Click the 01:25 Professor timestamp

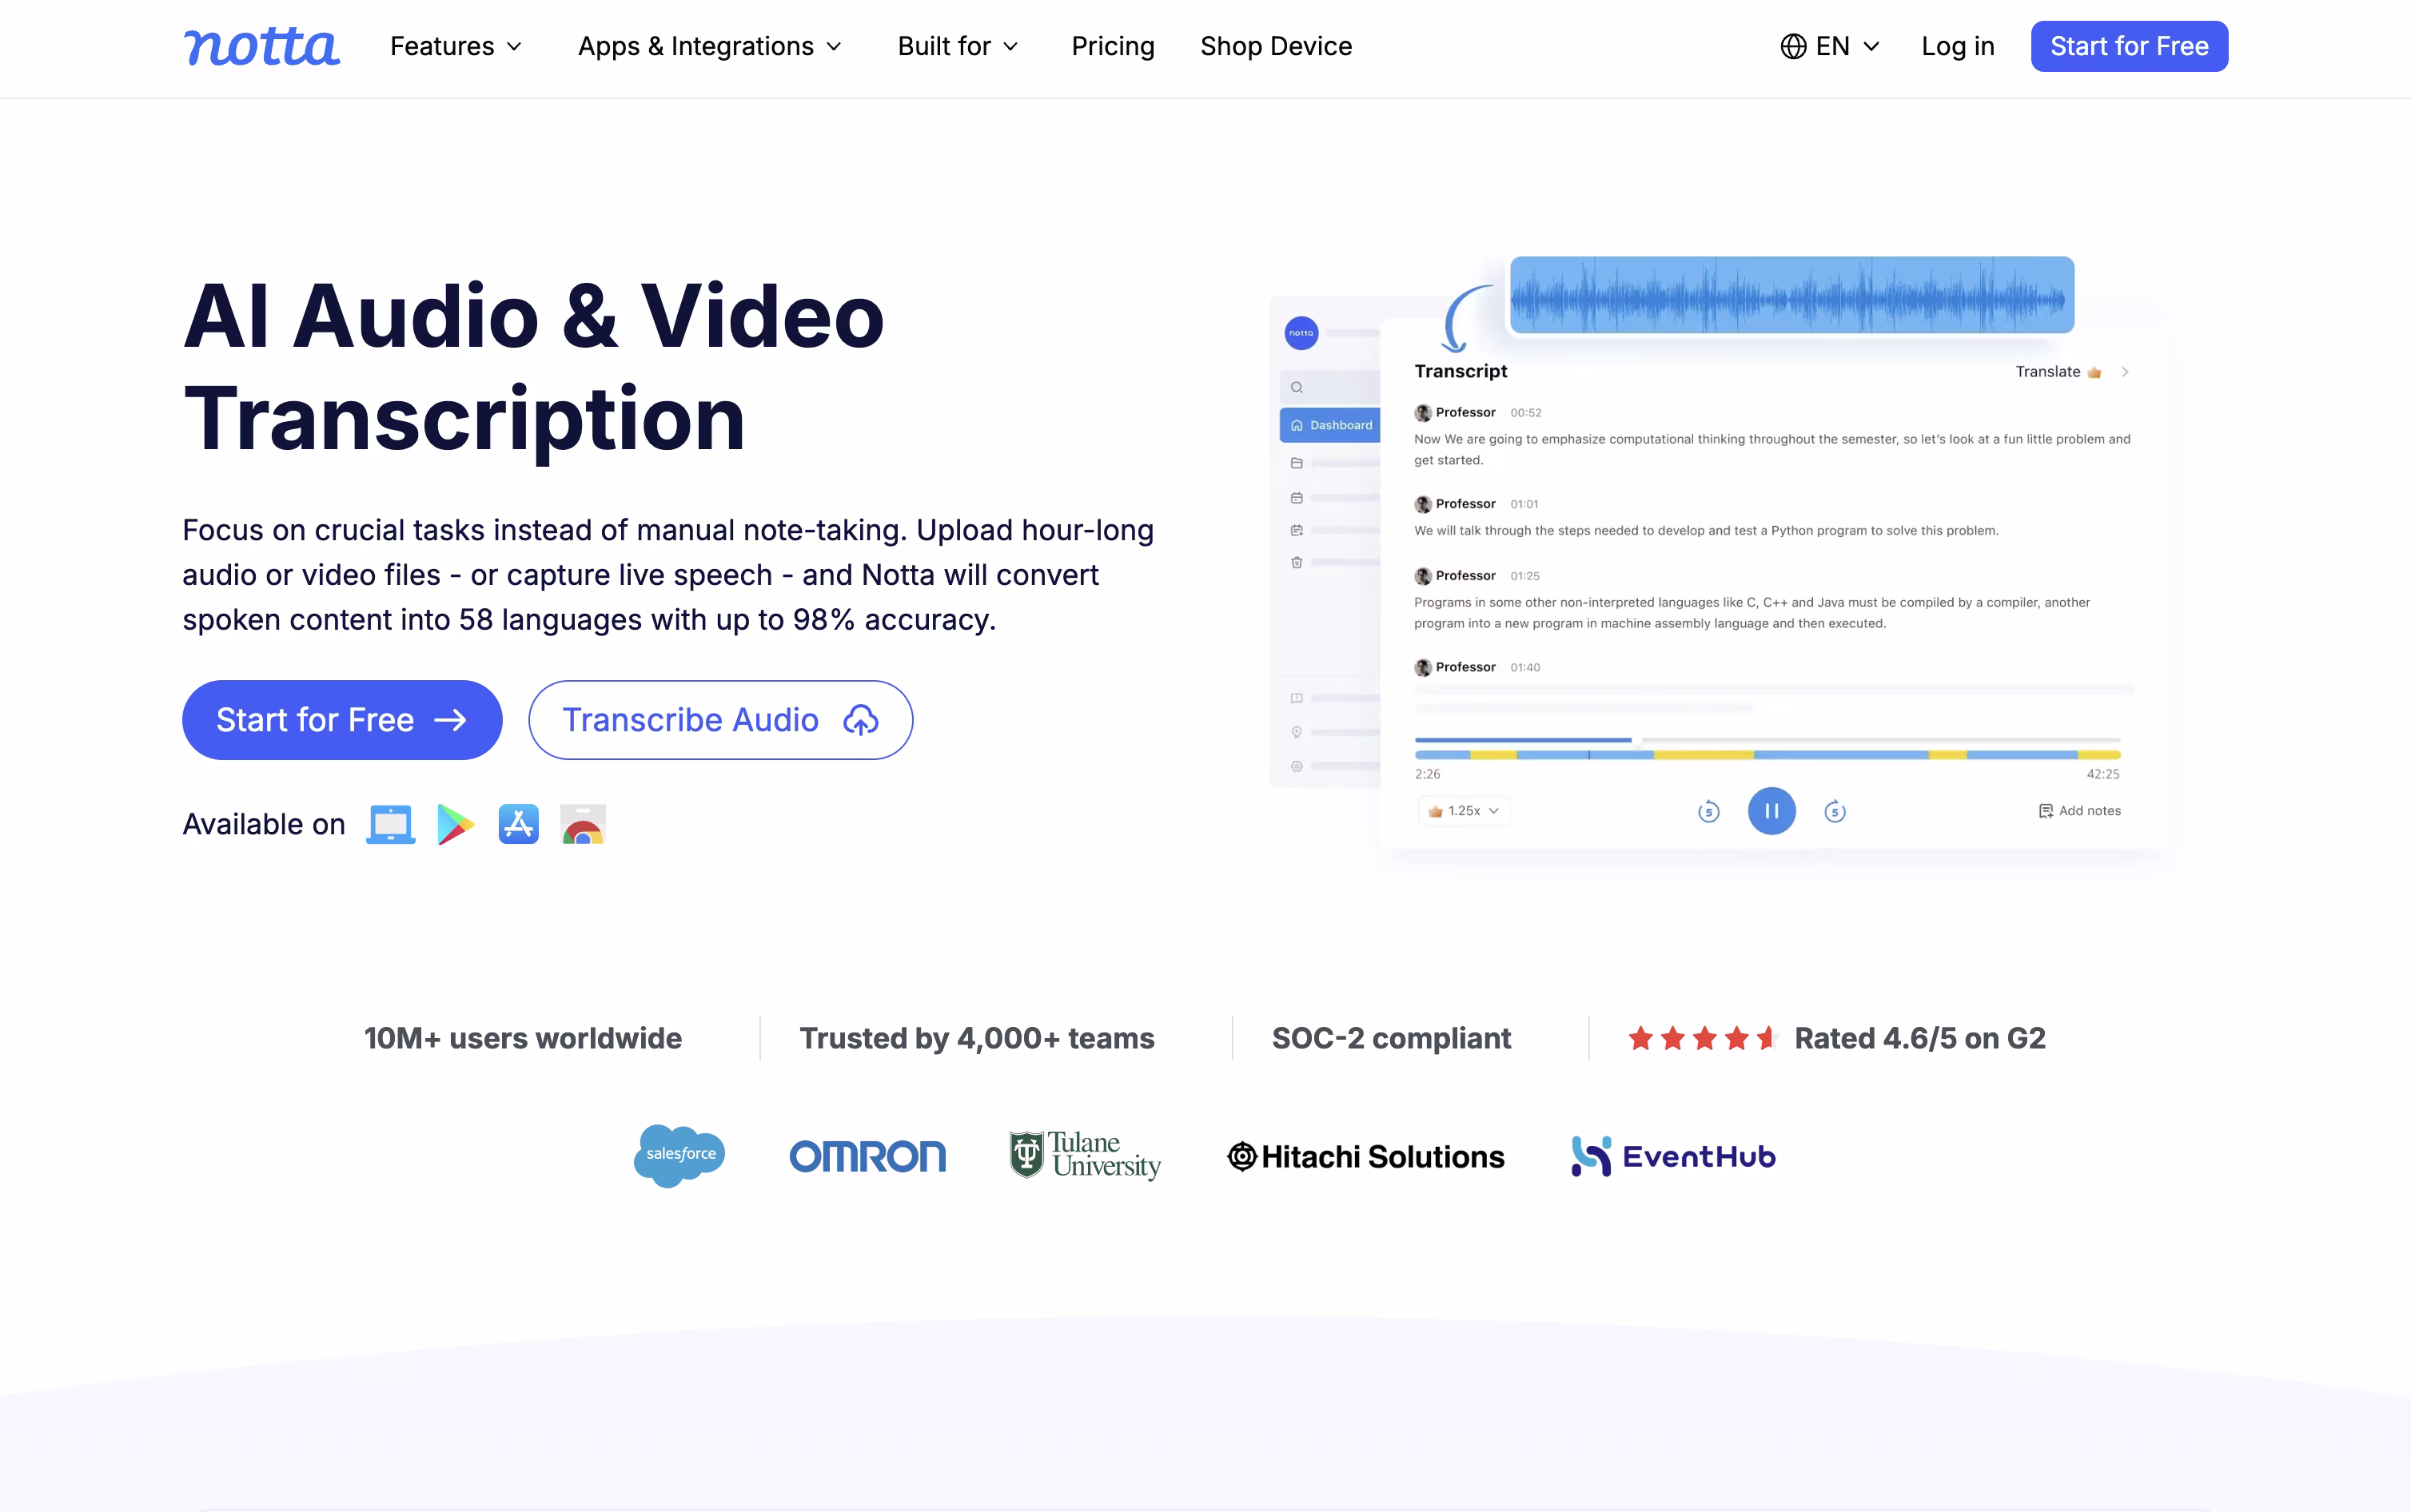click(1525, 576)
